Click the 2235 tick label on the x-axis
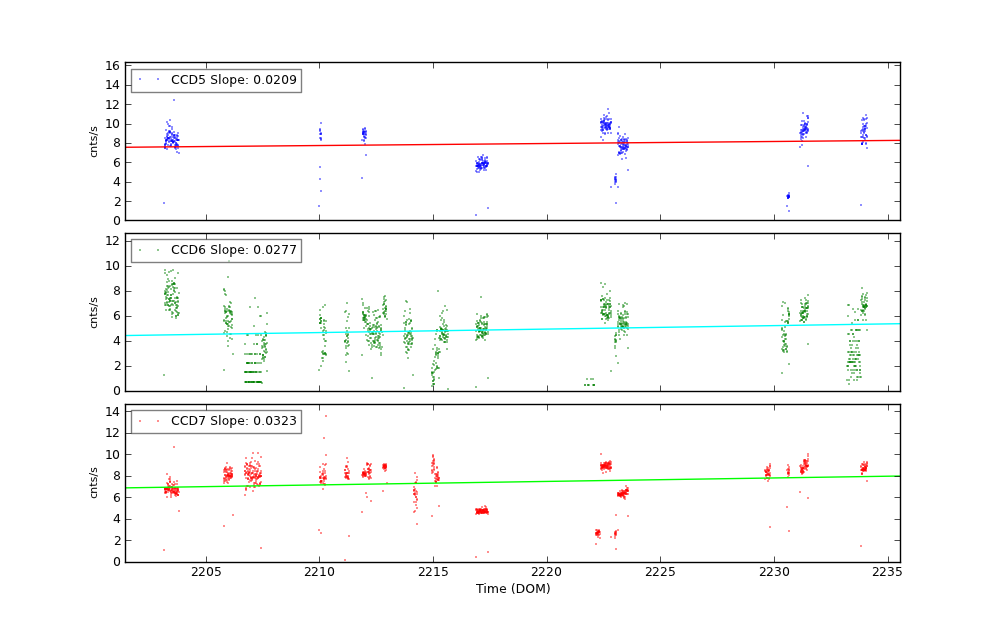Screen dimensions: 1000x624 click(x=887, y=572)
